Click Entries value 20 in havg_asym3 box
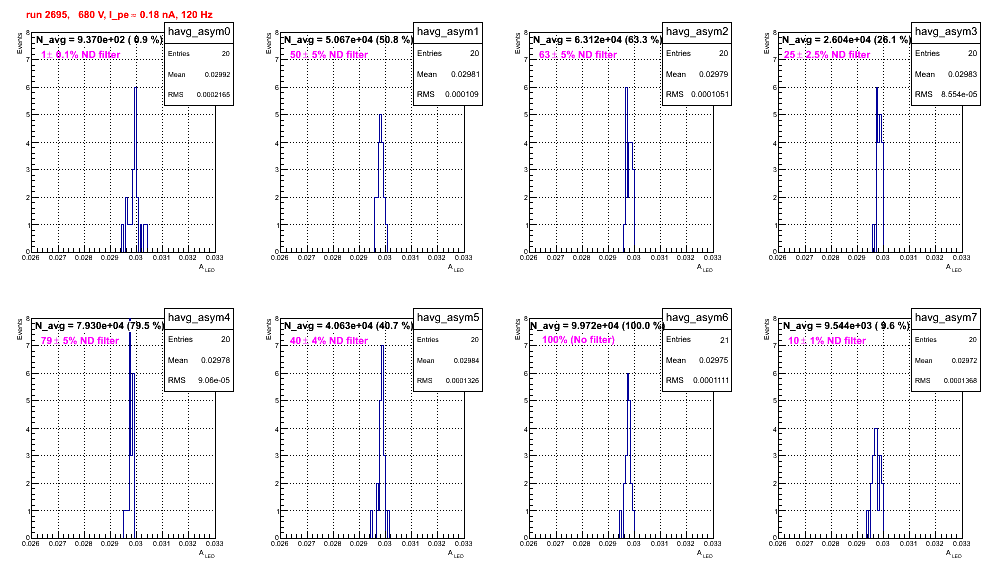The height and width of the screenshot is (572, 996). tap(972, 53)
